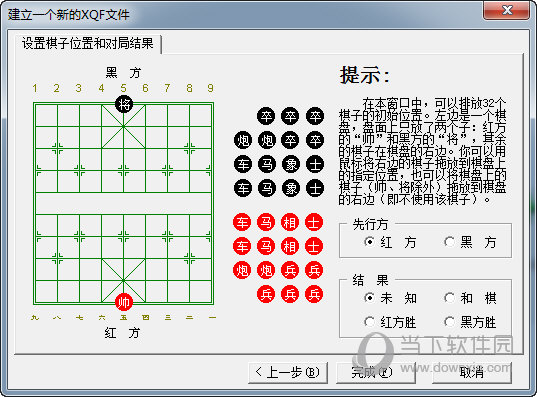The height and width of the screenshot is (397, 537).
Task: Click the 提示: heading
Action: [x=365, y=75]
